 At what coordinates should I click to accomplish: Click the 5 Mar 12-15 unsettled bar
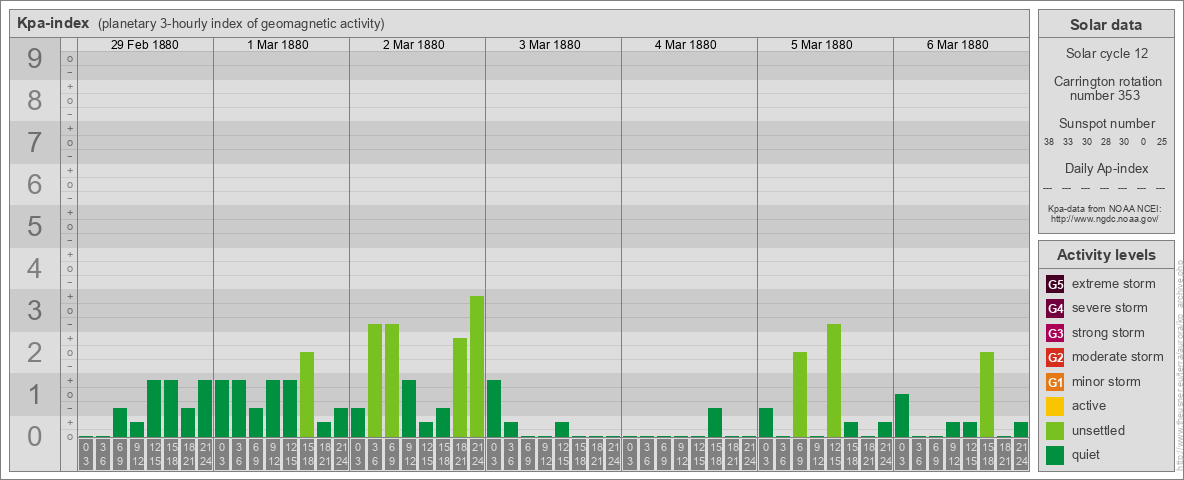pyautogui.click(x=834, y=381)
